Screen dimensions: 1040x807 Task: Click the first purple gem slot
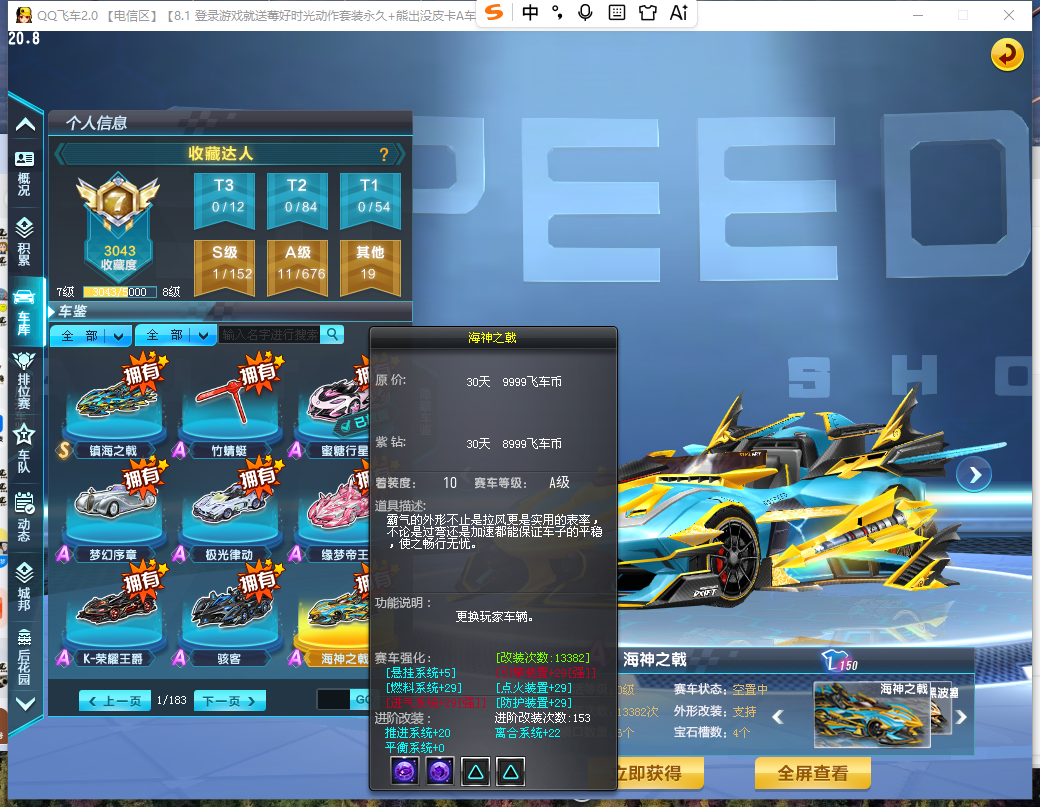pos(405,771)
